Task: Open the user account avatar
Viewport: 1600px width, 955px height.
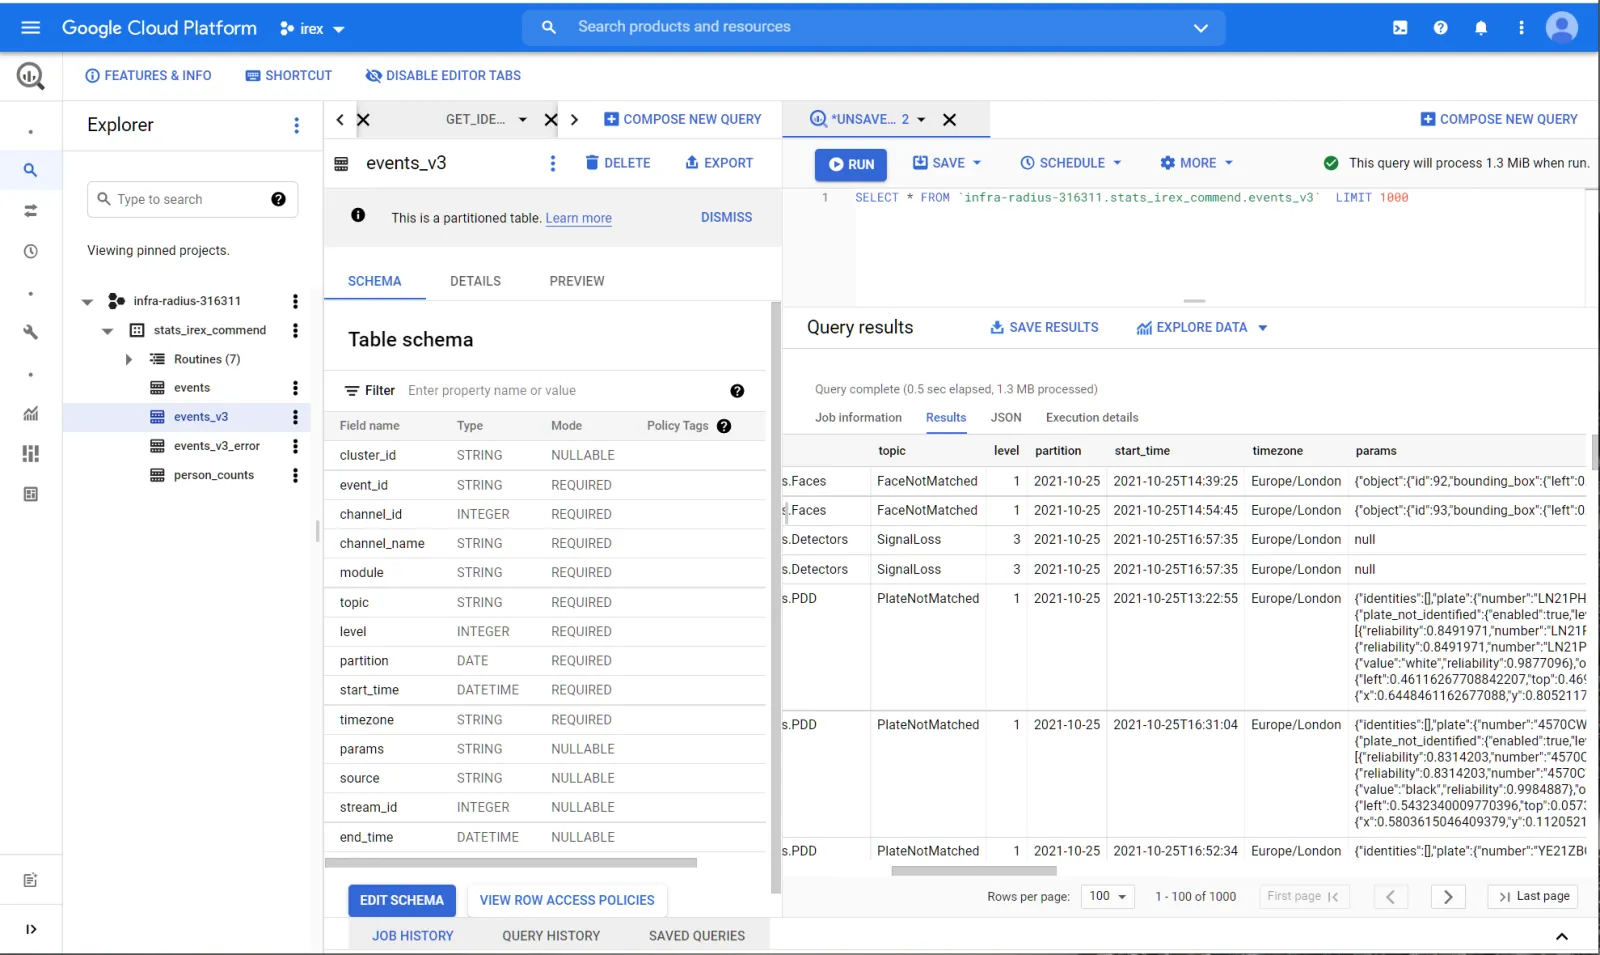Action: (x=1561, y=27)
